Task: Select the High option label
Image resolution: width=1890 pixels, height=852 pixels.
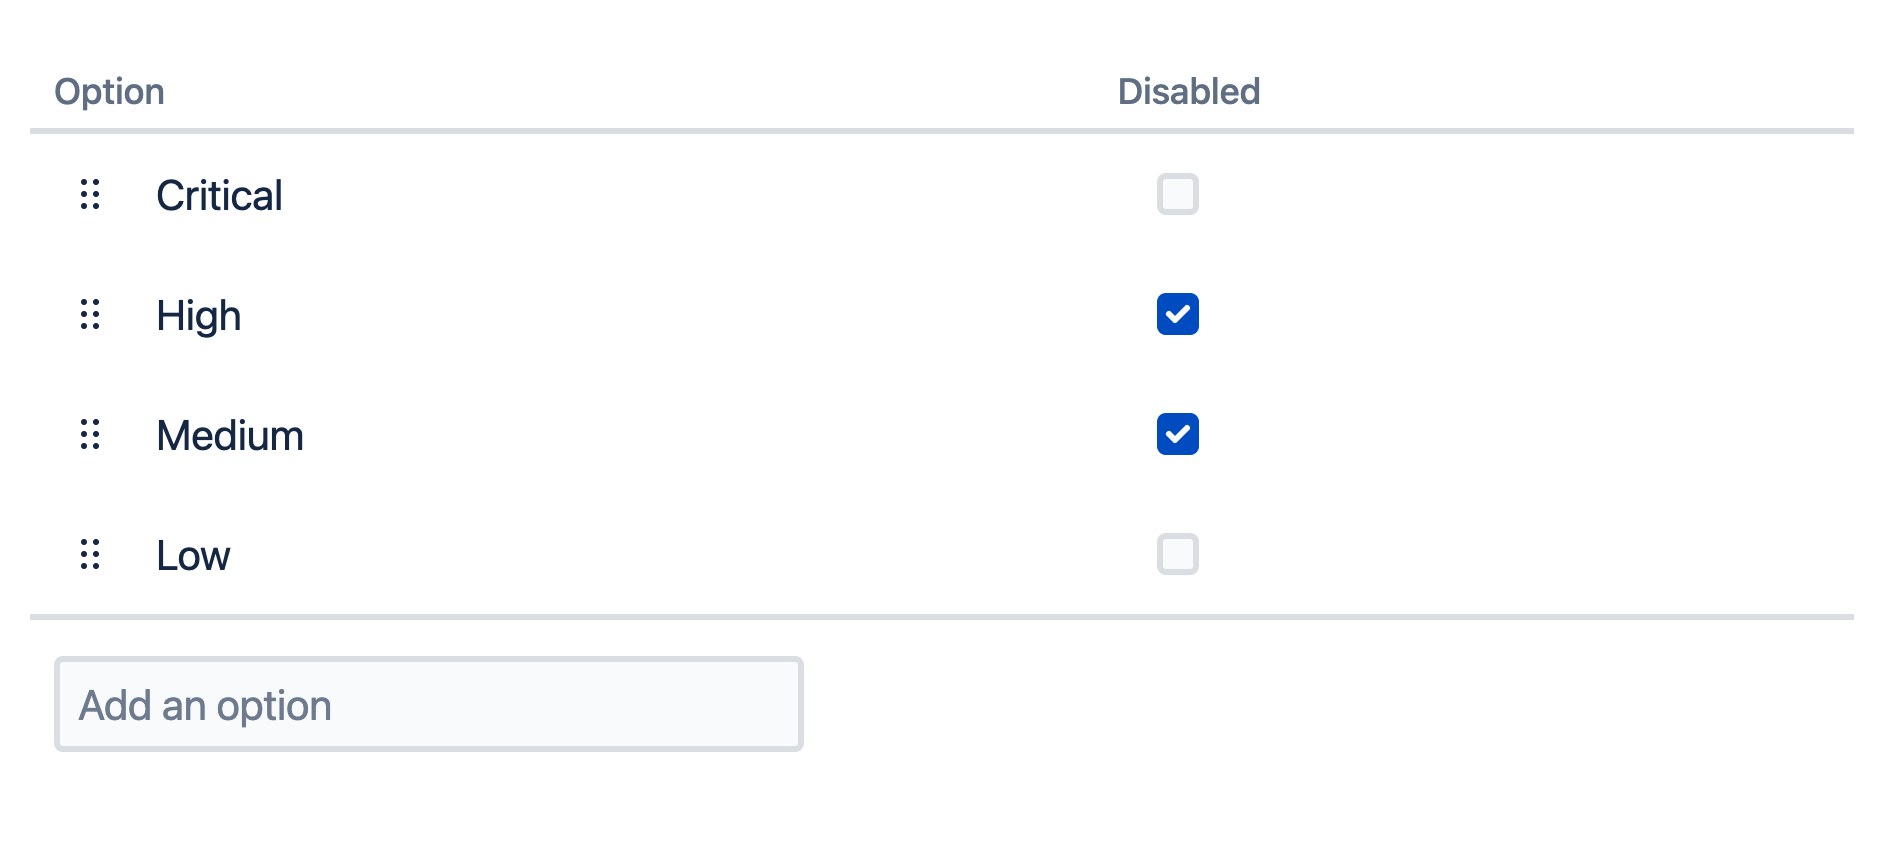Action: coord(198,316)
